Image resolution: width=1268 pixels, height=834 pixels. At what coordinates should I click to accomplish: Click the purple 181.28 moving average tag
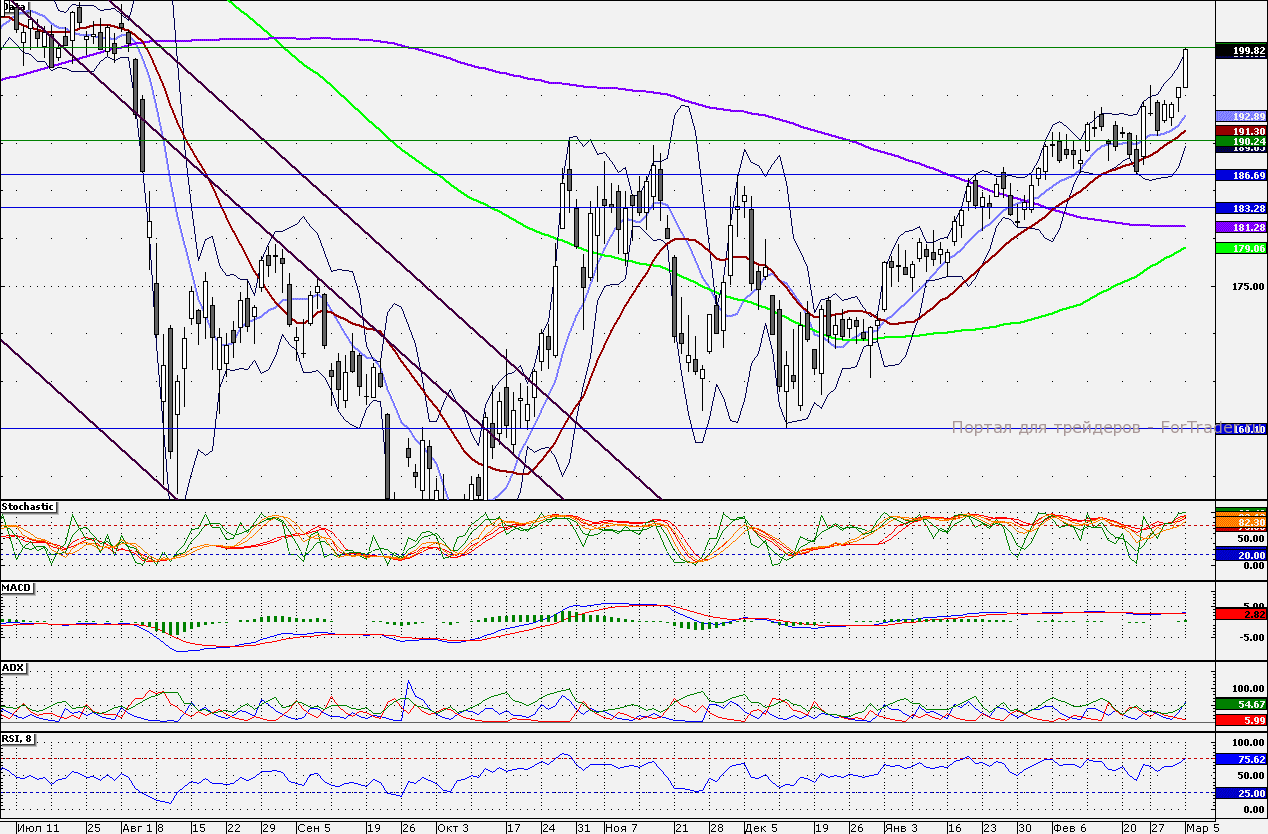pos(1240,228)
